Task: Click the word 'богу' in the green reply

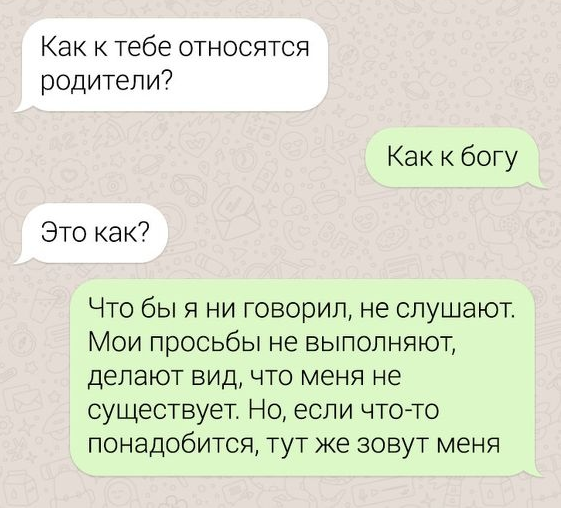Action: (x=489, y=159)
